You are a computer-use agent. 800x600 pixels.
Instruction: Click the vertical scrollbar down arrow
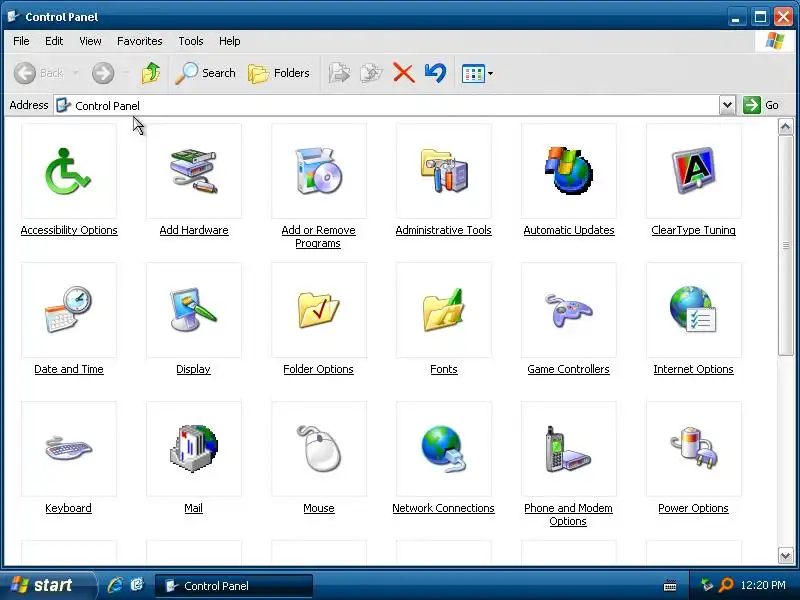click(x=785, y=555)
